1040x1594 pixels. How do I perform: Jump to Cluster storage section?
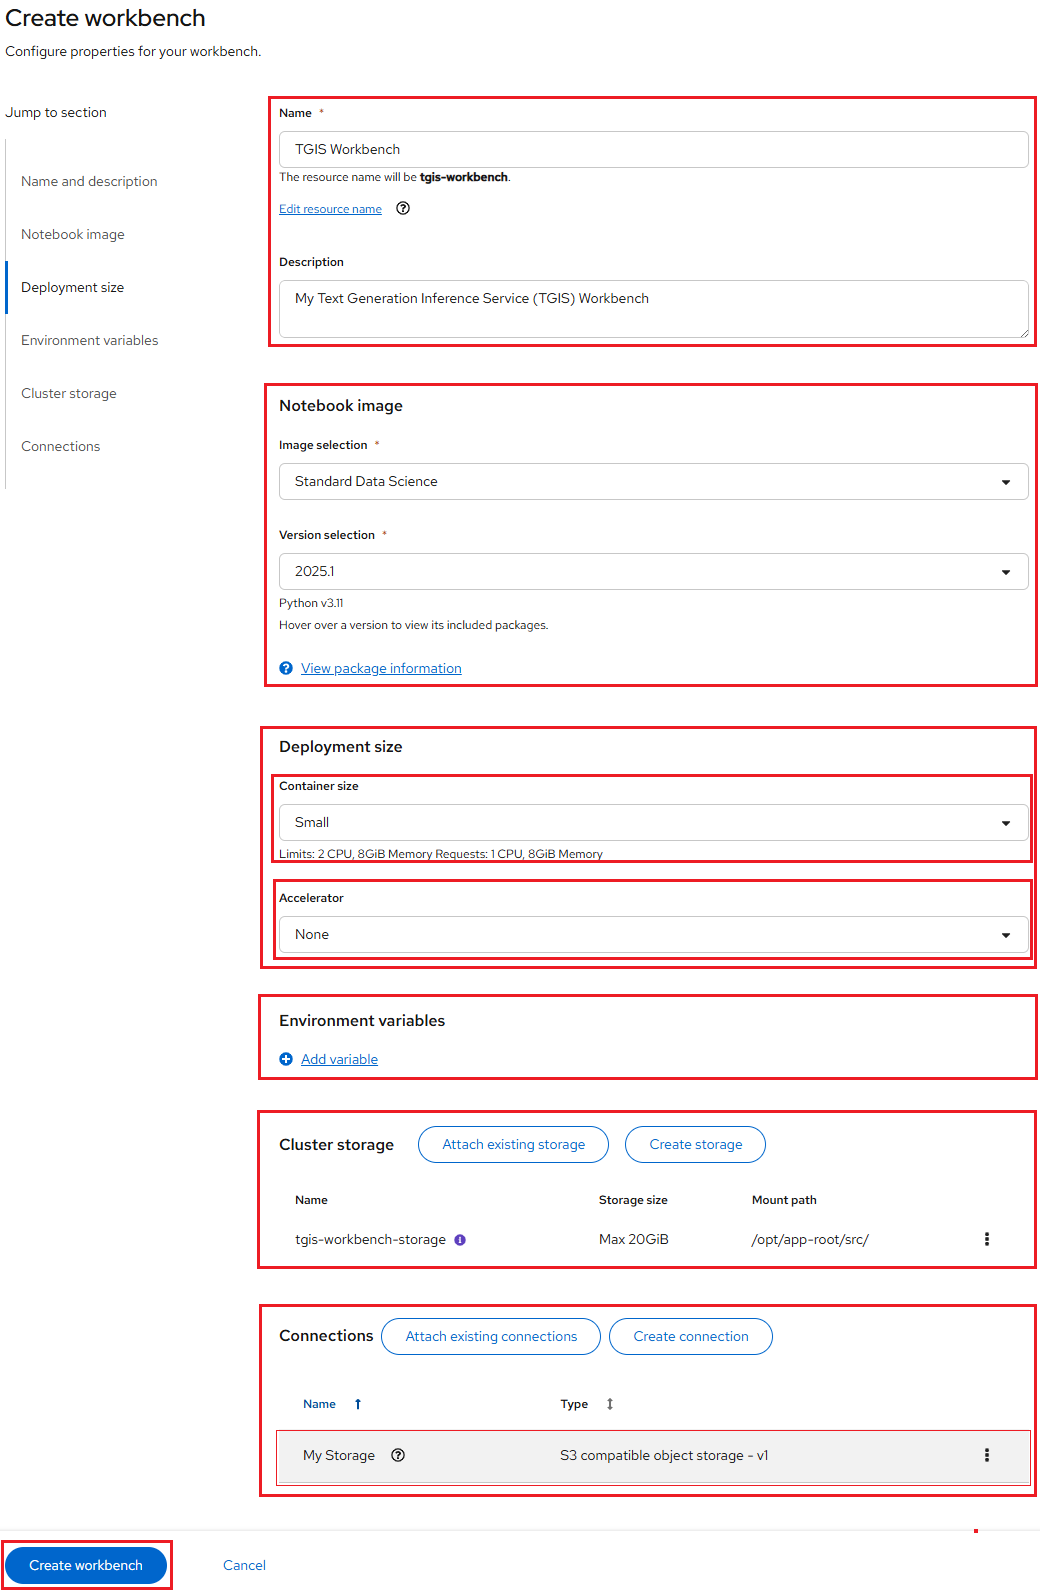(69, 394)
